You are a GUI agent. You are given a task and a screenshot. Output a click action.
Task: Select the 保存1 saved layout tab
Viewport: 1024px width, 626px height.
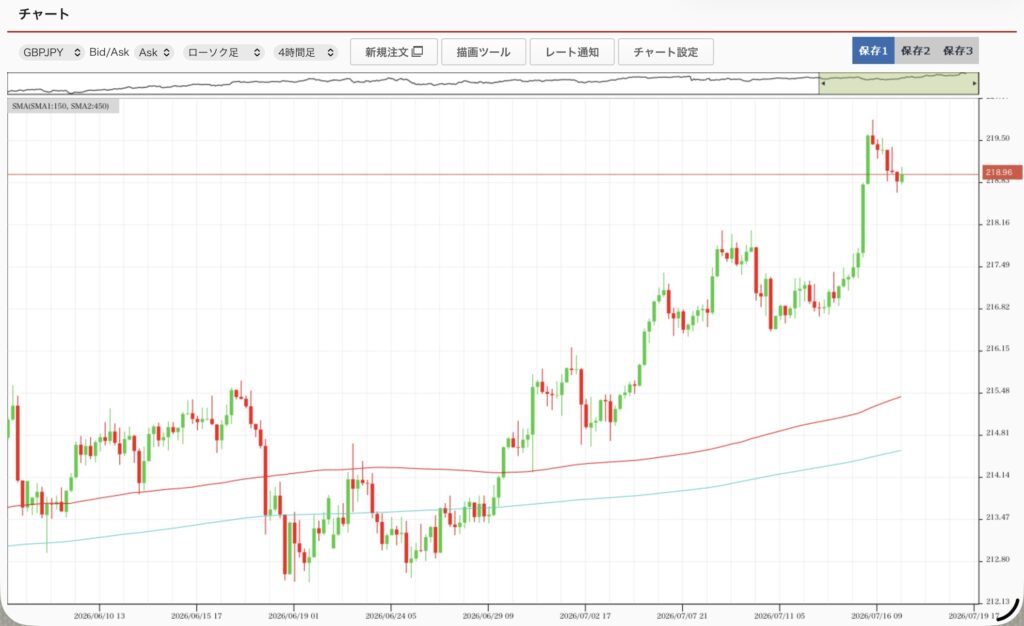pyautogui.click(x=873, y=50)
